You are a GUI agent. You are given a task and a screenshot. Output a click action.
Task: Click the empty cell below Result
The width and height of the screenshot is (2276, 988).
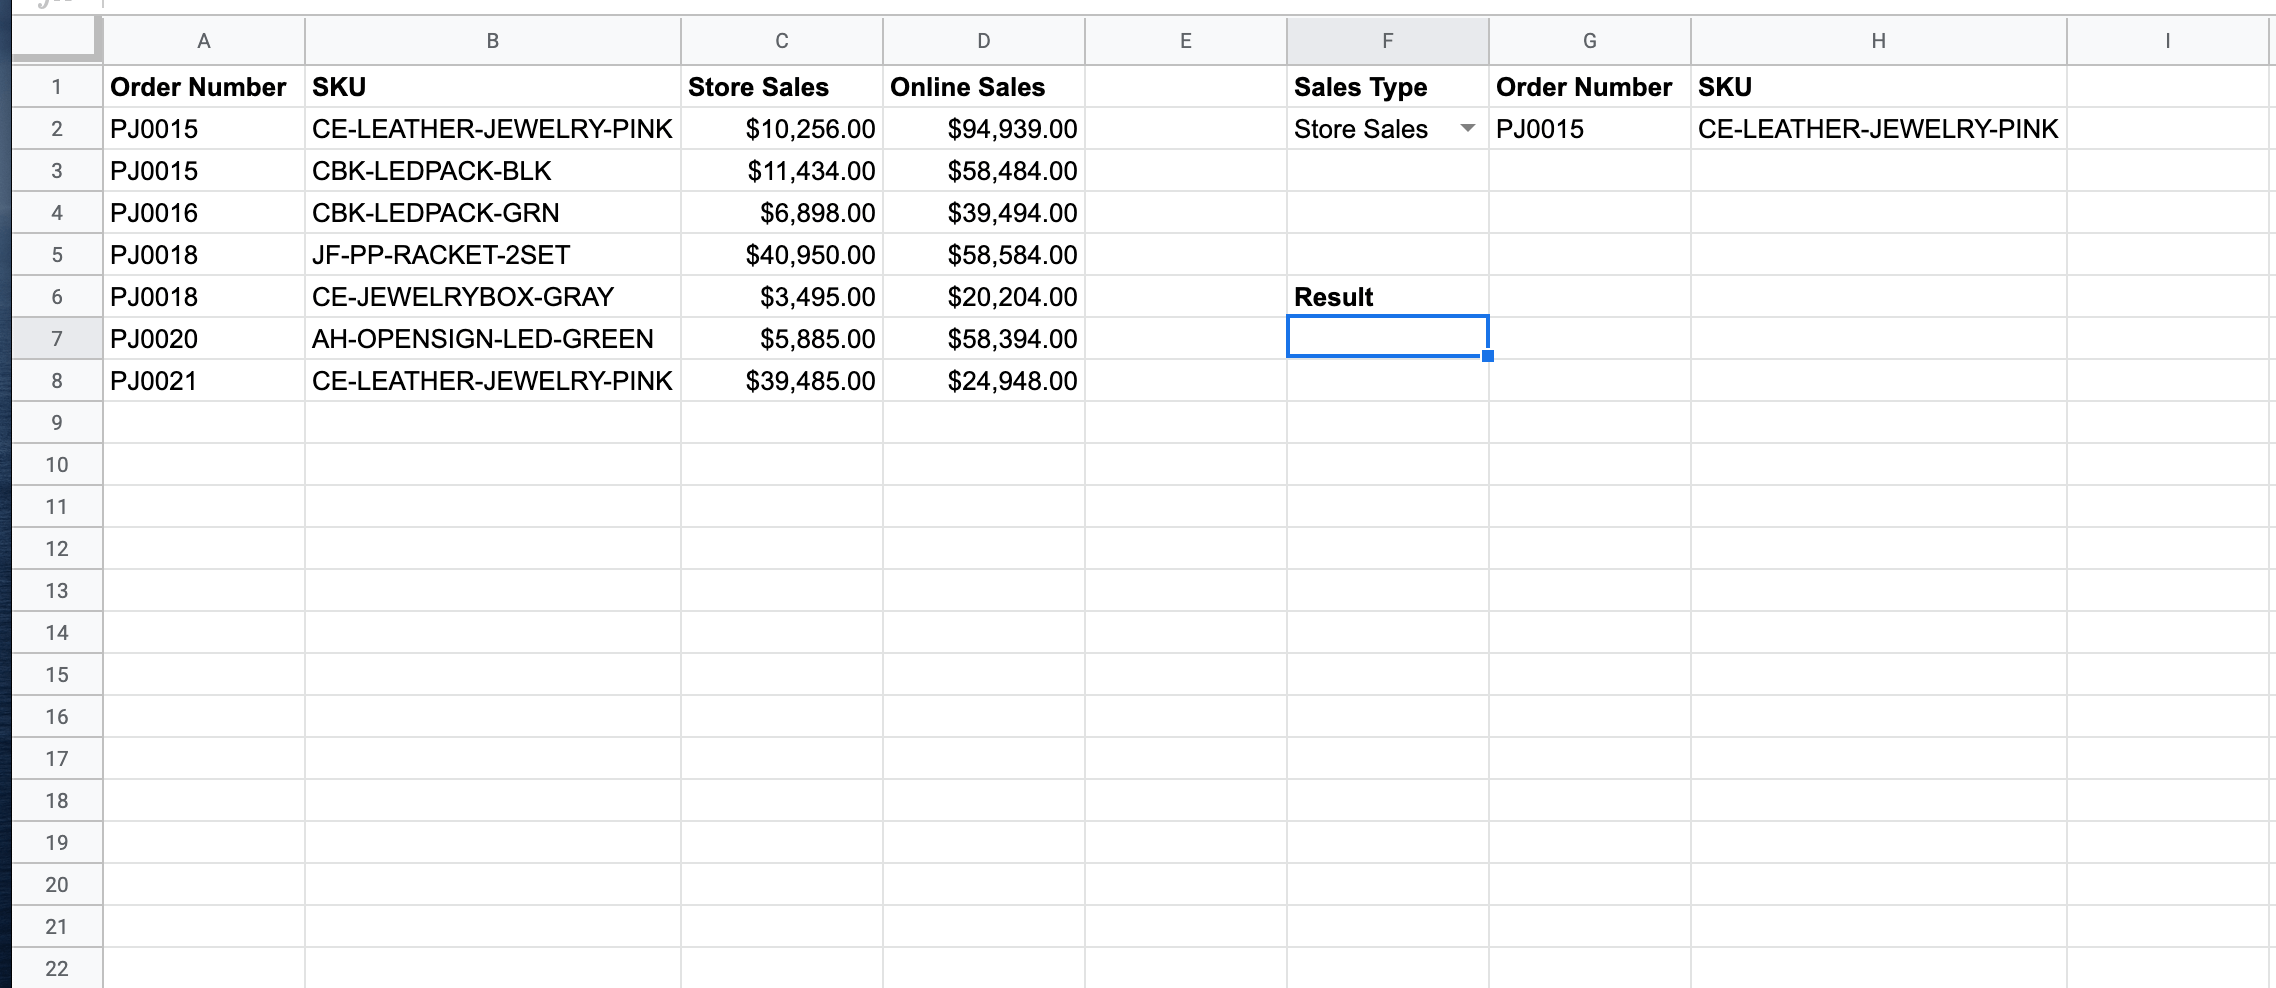pyautogui.click(x=1387, y=338)
